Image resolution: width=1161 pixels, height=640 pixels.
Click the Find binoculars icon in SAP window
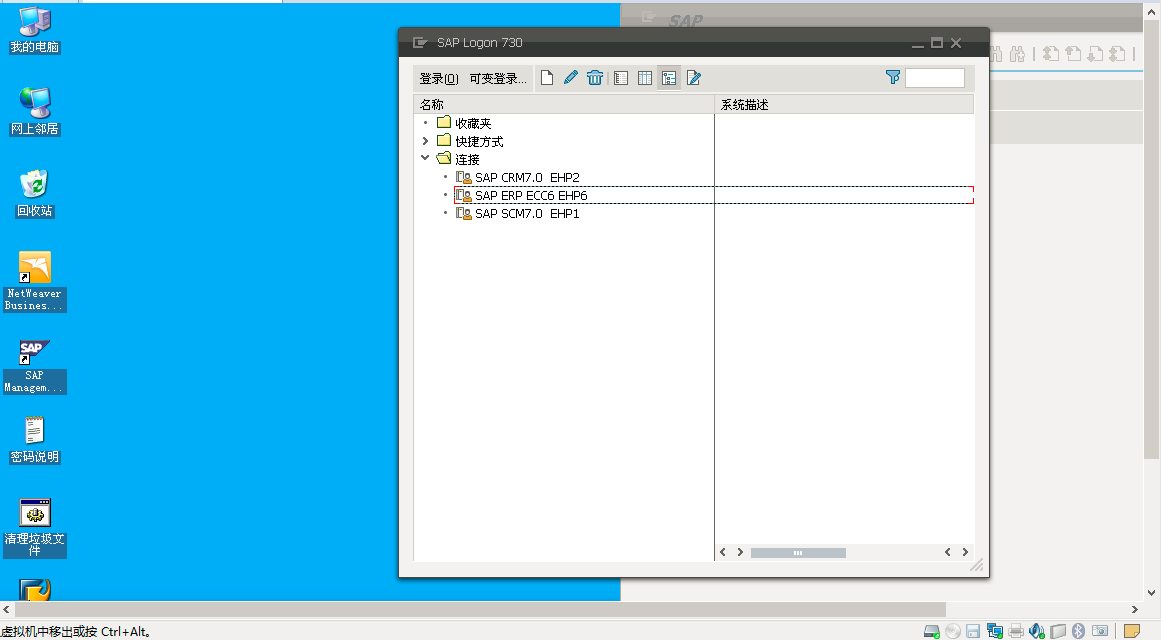pos(996,54)
